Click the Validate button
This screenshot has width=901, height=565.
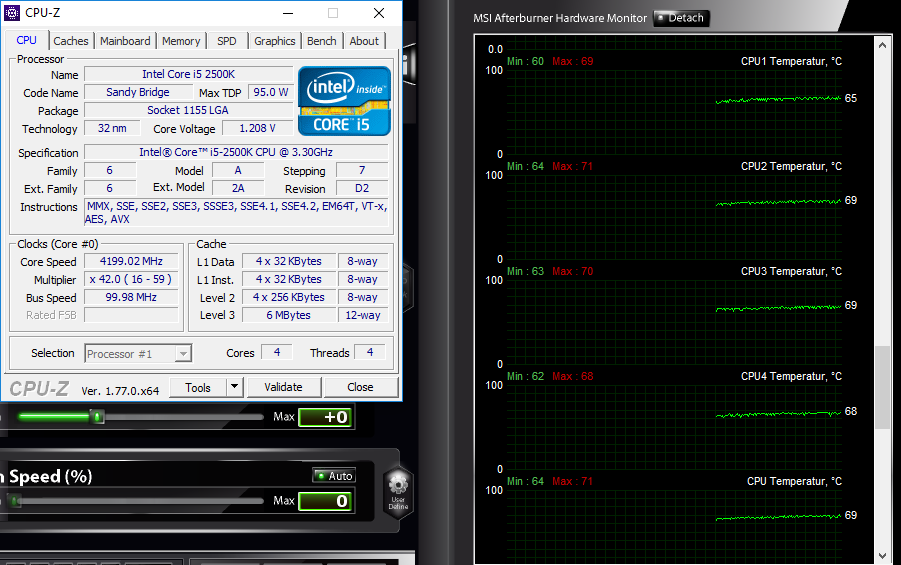[x=283, y=387]
